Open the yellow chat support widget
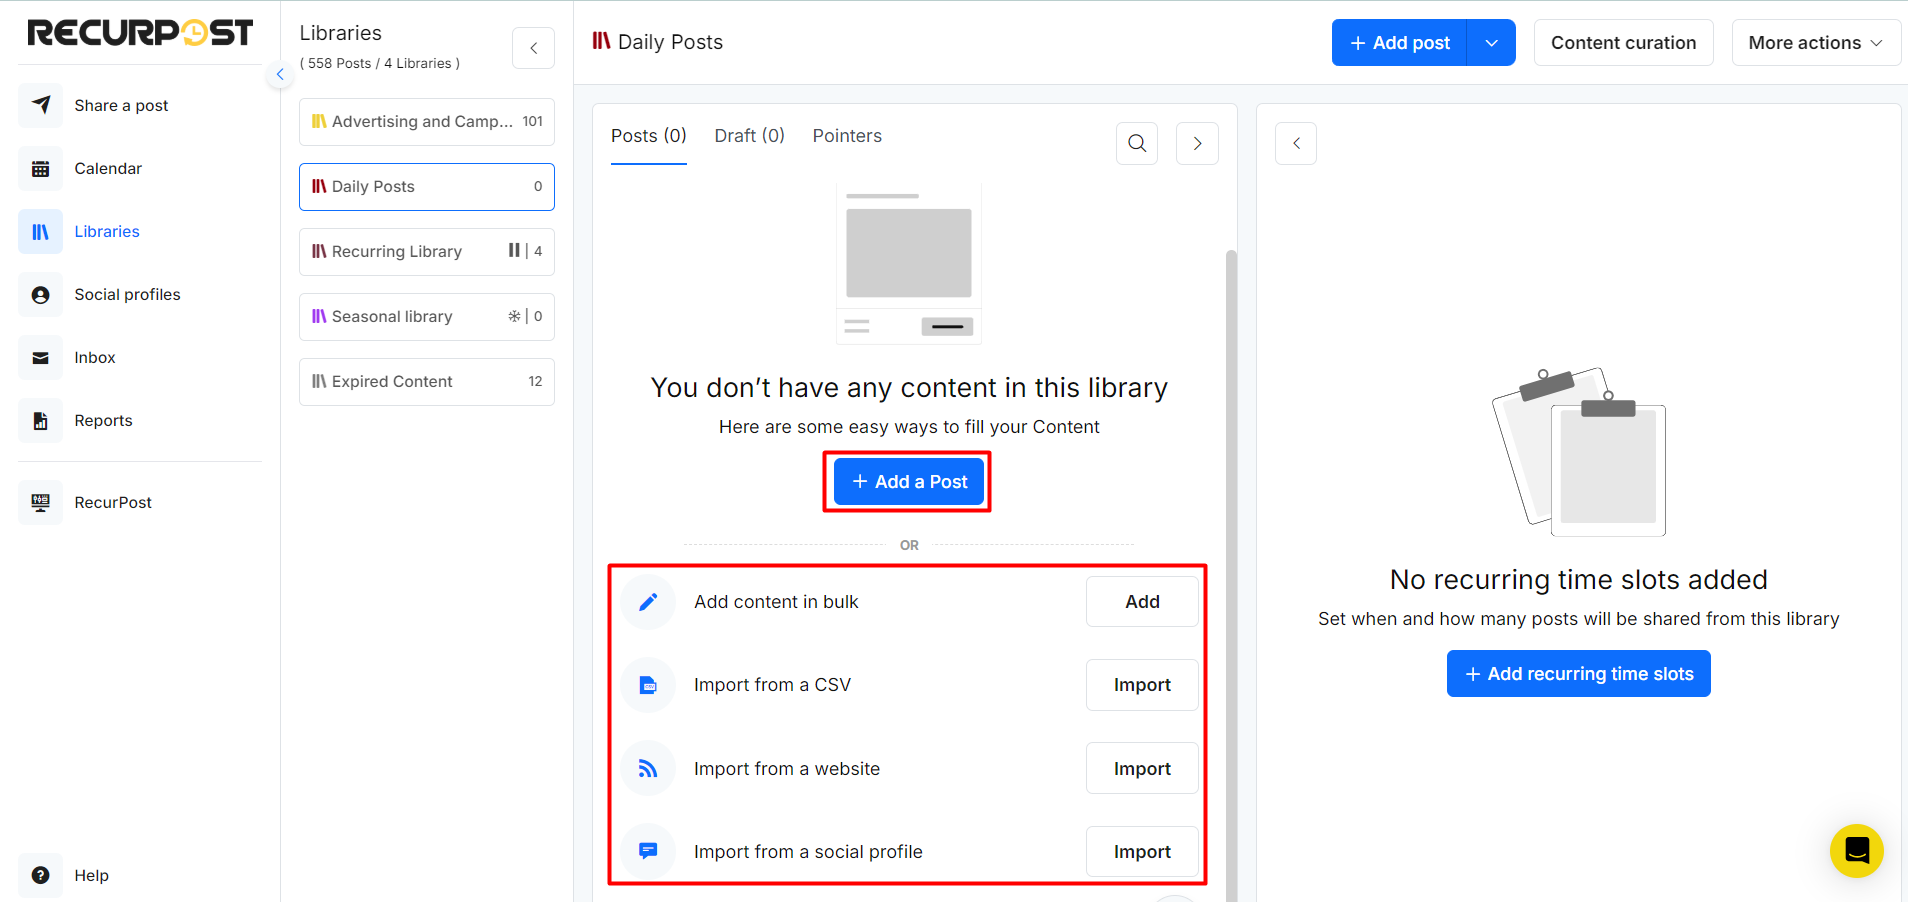Image resolution: width=1908 pixels, height=902 pixels. (x=1857, y=851)
